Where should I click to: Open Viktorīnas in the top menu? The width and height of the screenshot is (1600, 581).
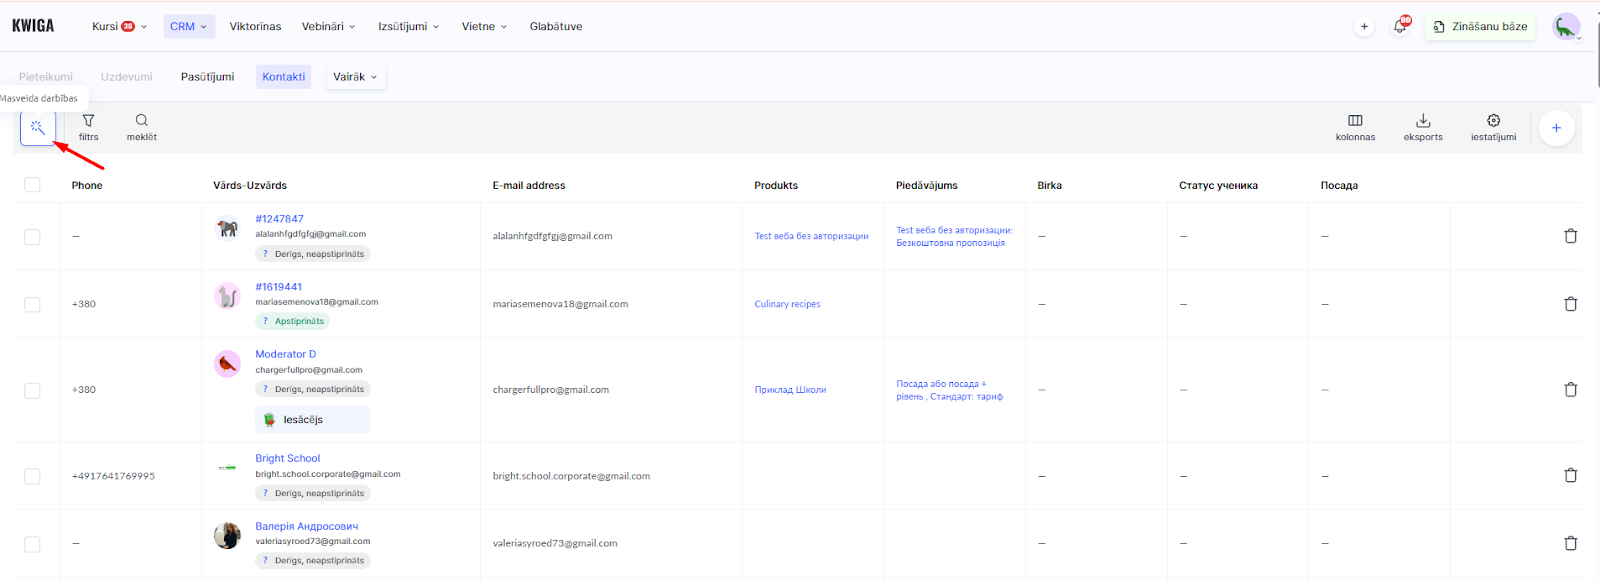tap(255, 27)
